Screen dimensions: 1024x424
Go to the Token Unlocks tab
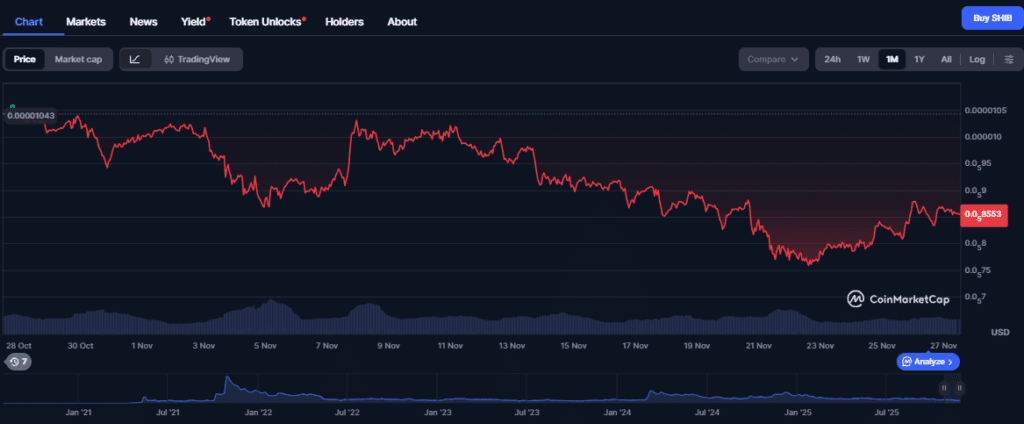coord(267,21)
